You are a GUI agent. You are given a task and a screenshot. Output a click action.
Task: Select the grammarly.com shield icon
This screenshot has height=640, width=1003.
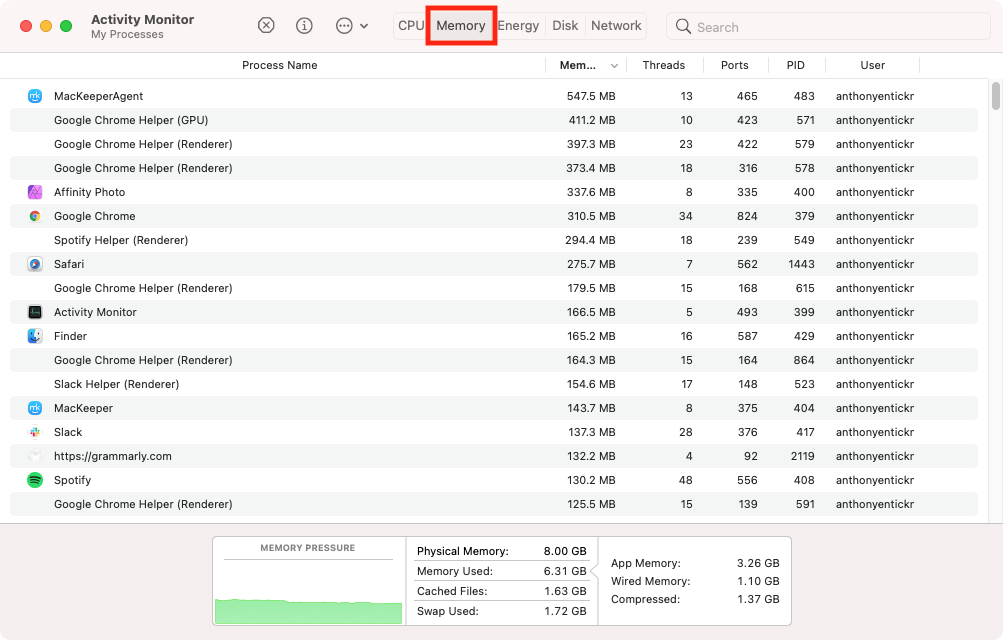pos(35,456)
